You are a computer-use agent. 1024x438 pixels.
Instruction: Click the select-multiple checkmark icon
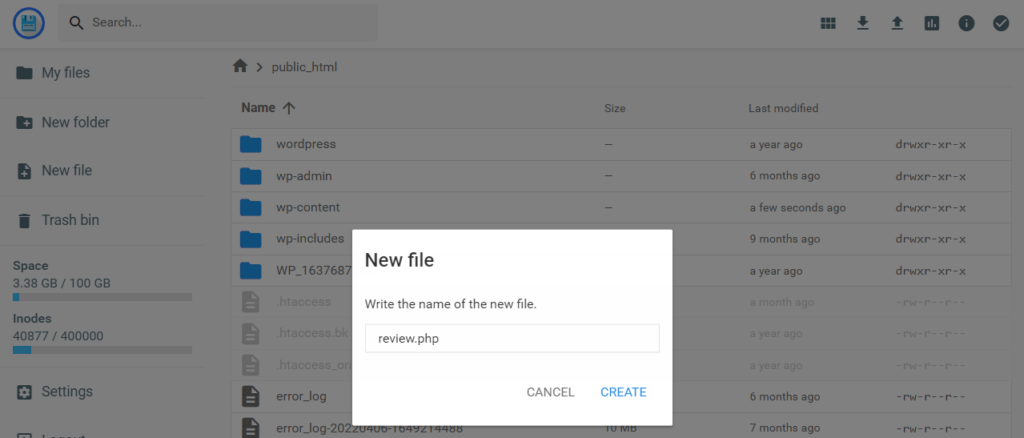[x=1001, y=23]
